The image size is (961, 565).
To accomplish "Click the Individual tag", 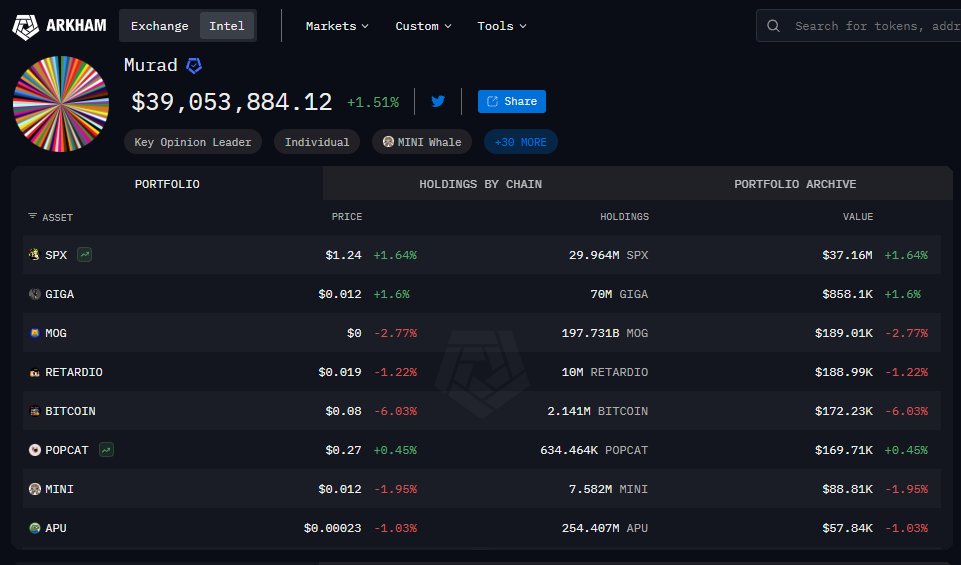I will point(317,142).
